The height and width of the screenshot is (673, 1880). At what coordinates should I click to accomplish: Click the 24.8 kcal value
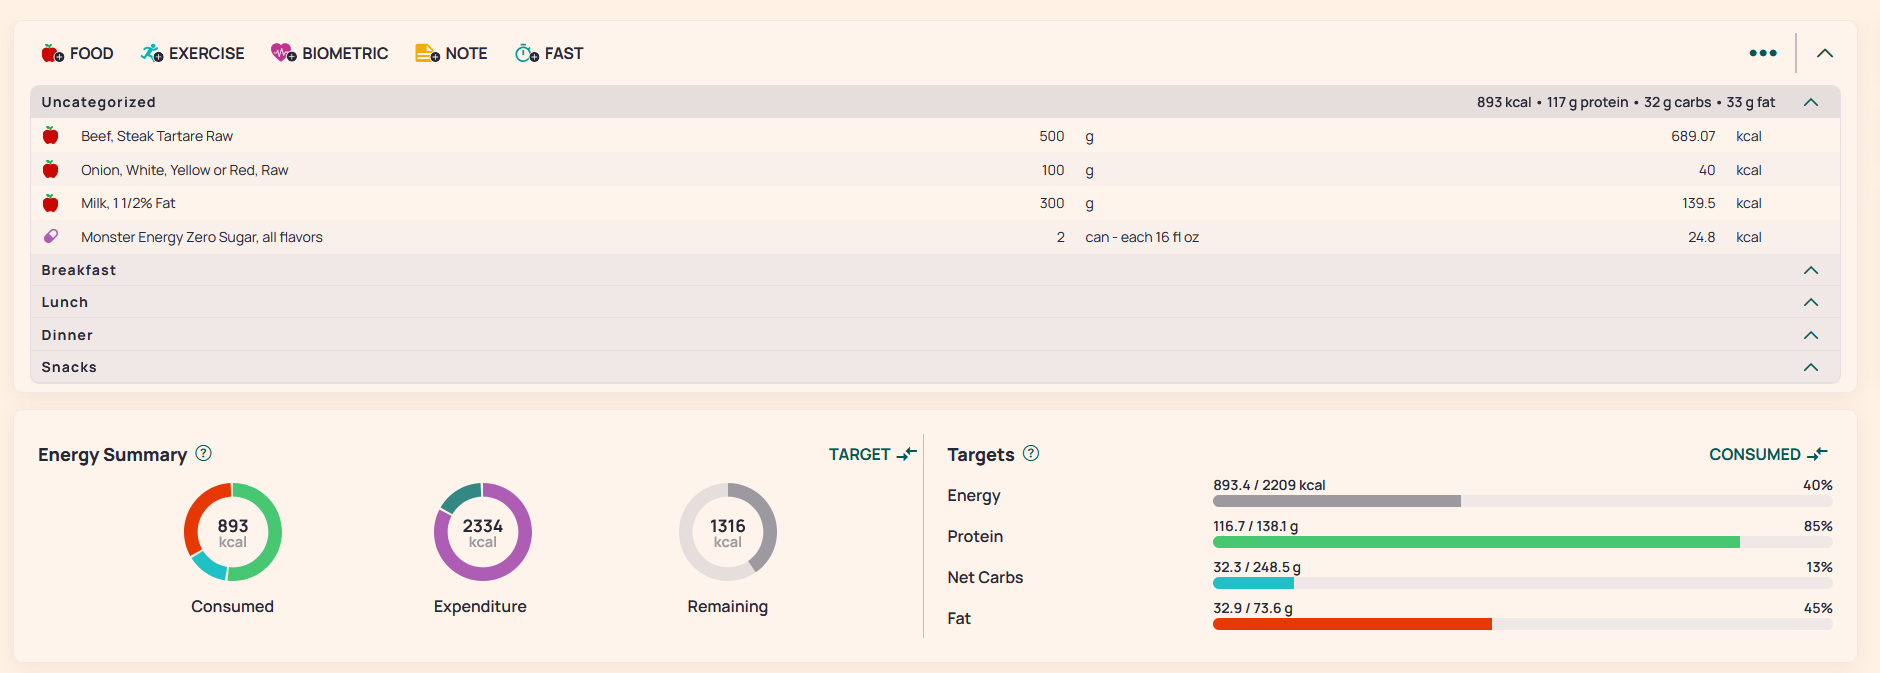pyautogui.click(x=1702, y=237)
